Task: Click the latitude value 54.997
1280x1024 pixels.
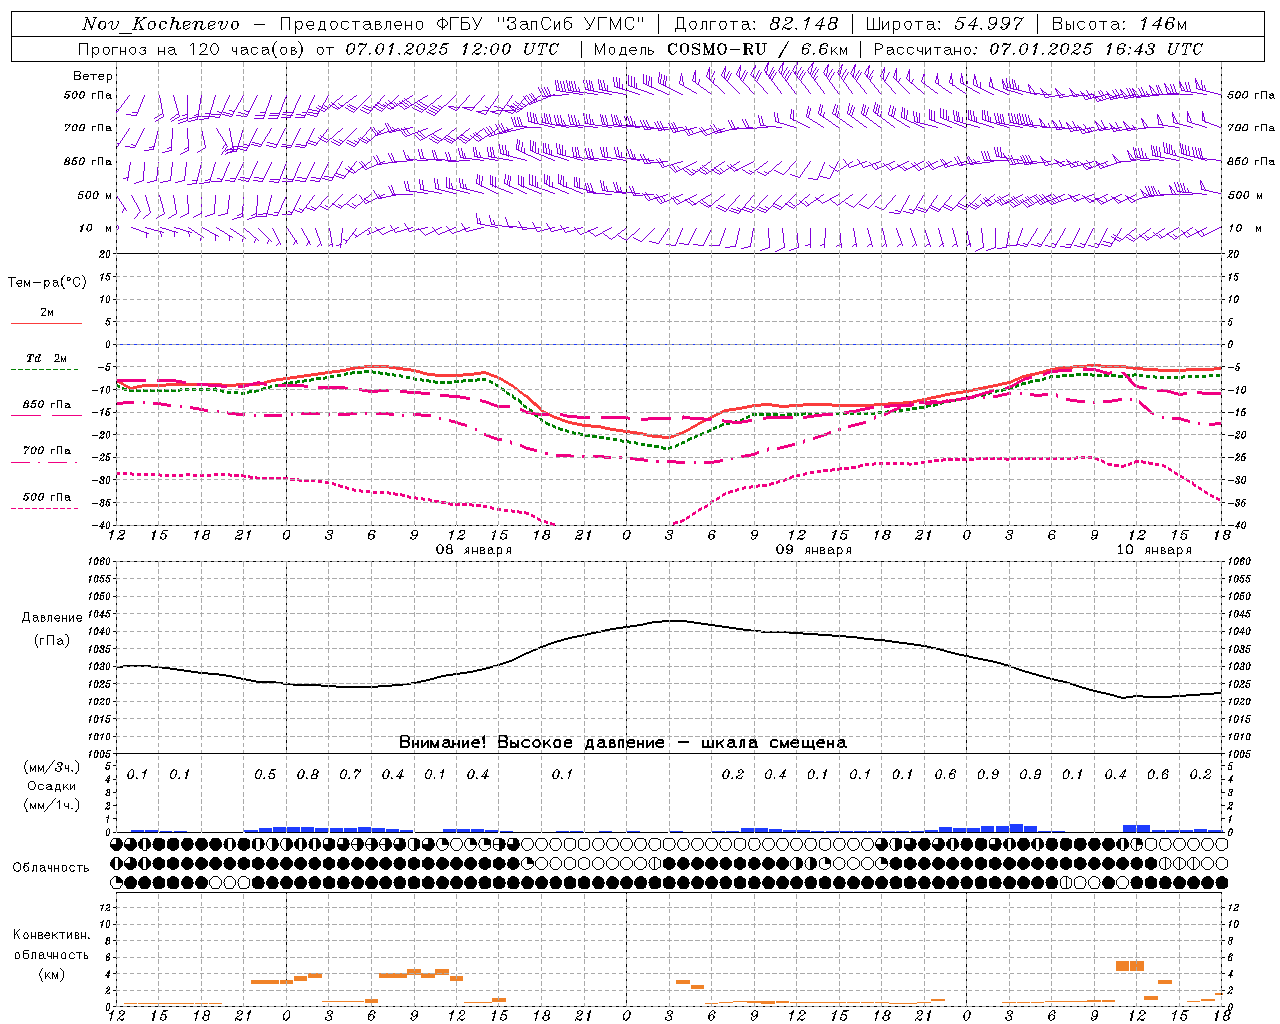Action: 989,24
